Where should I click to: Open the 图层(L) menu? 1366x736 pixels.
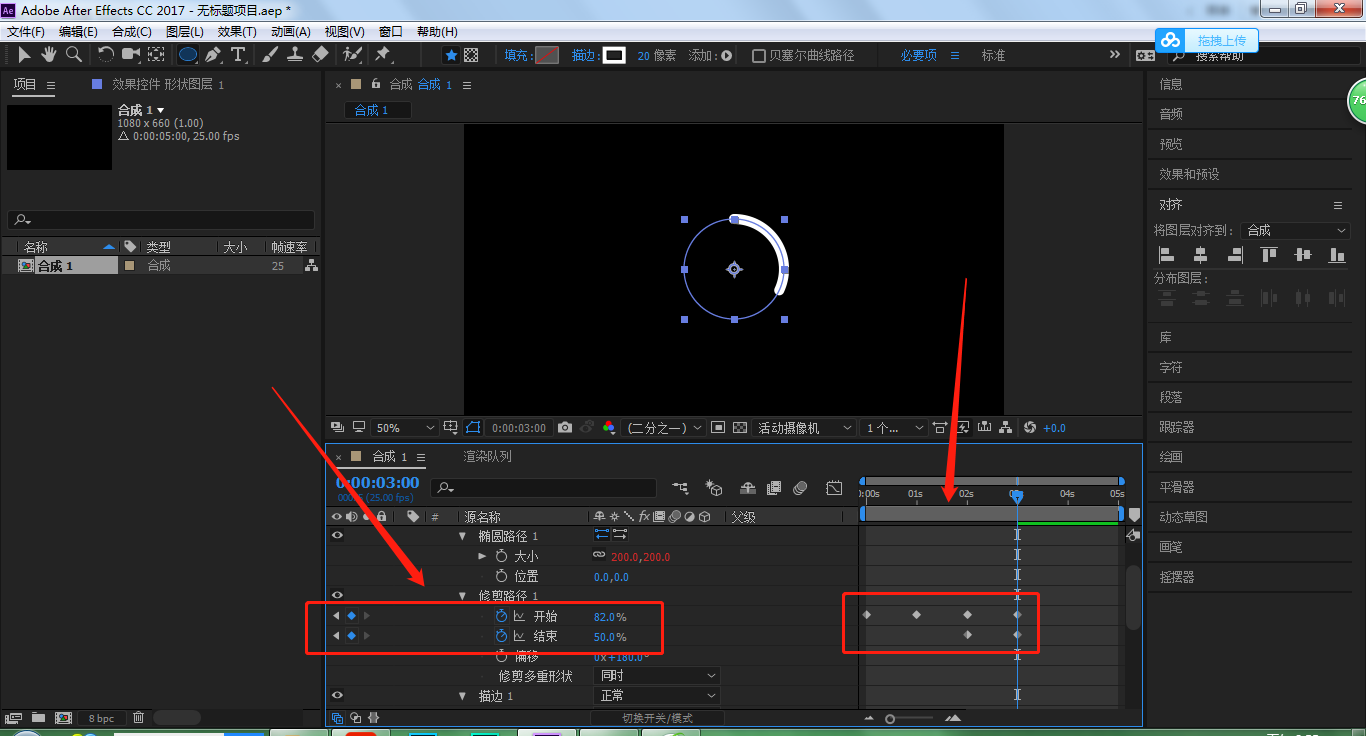(x=185, y=32)
